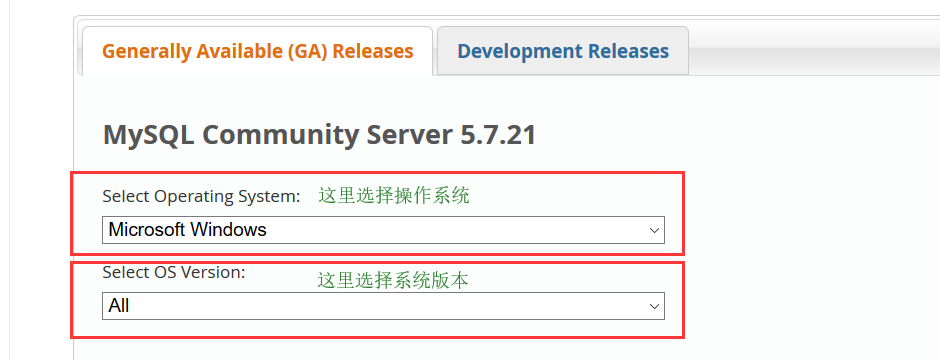Expand the OS Version dropdown showing All

383,306
